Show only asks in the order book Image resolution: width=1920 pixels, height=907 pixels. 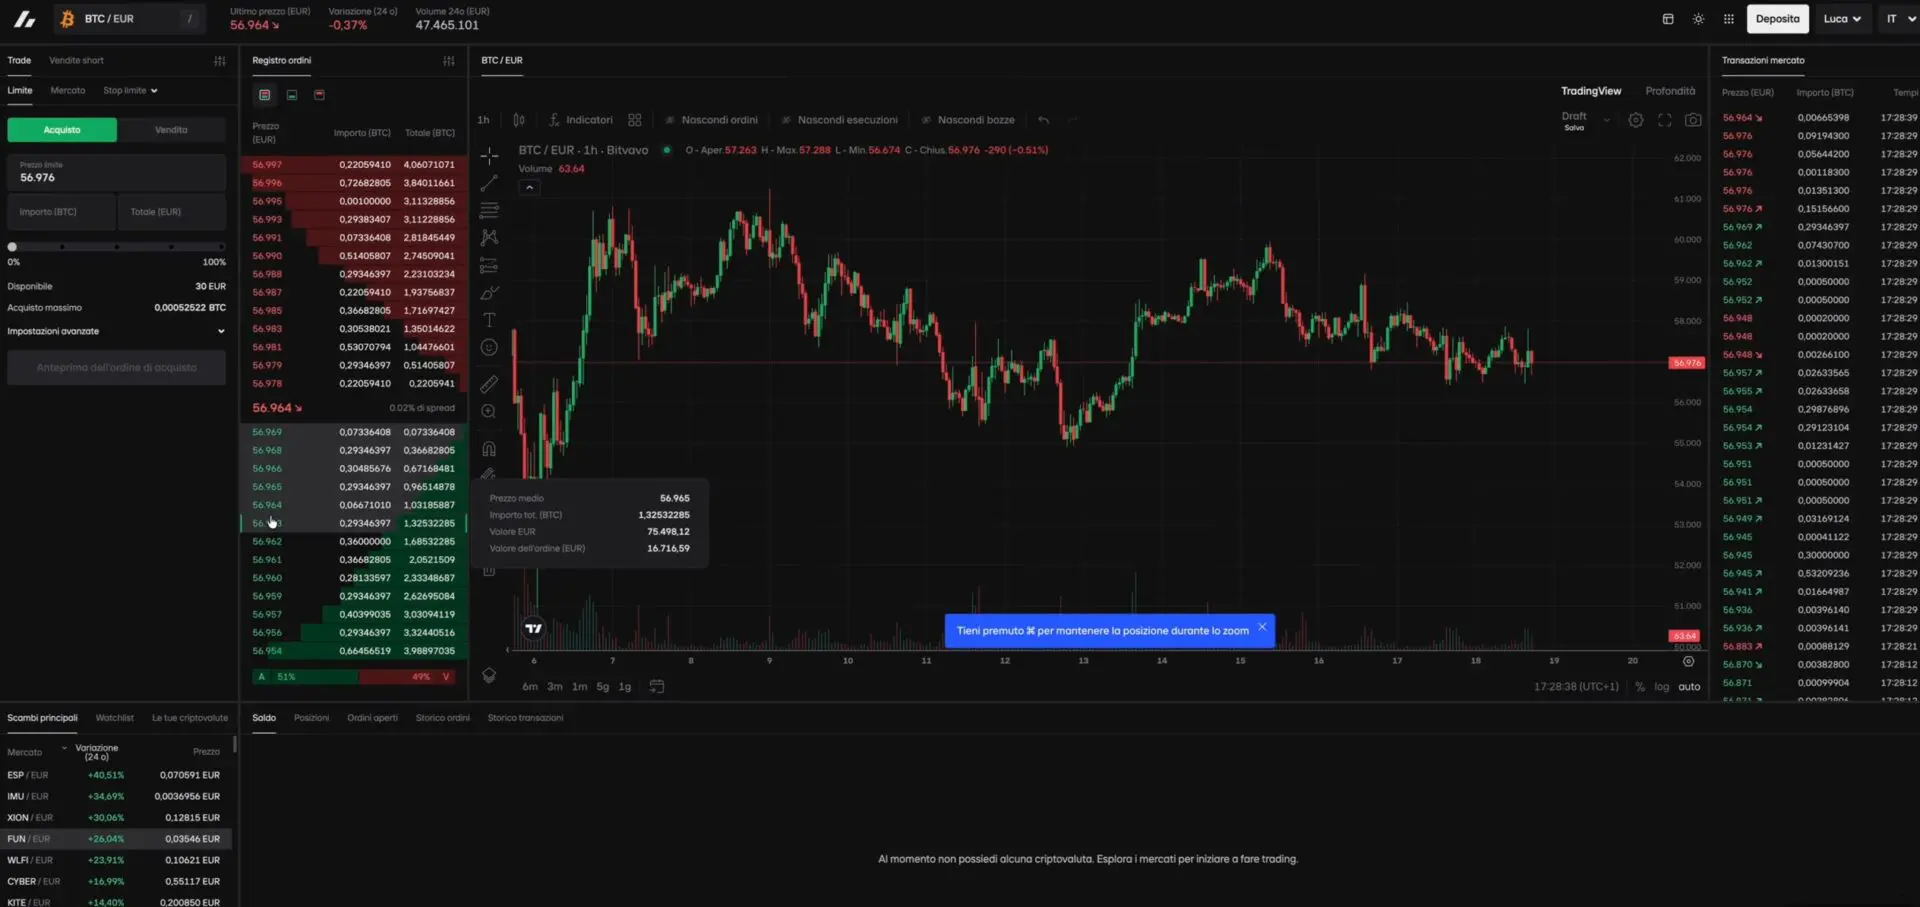[319, 95]
